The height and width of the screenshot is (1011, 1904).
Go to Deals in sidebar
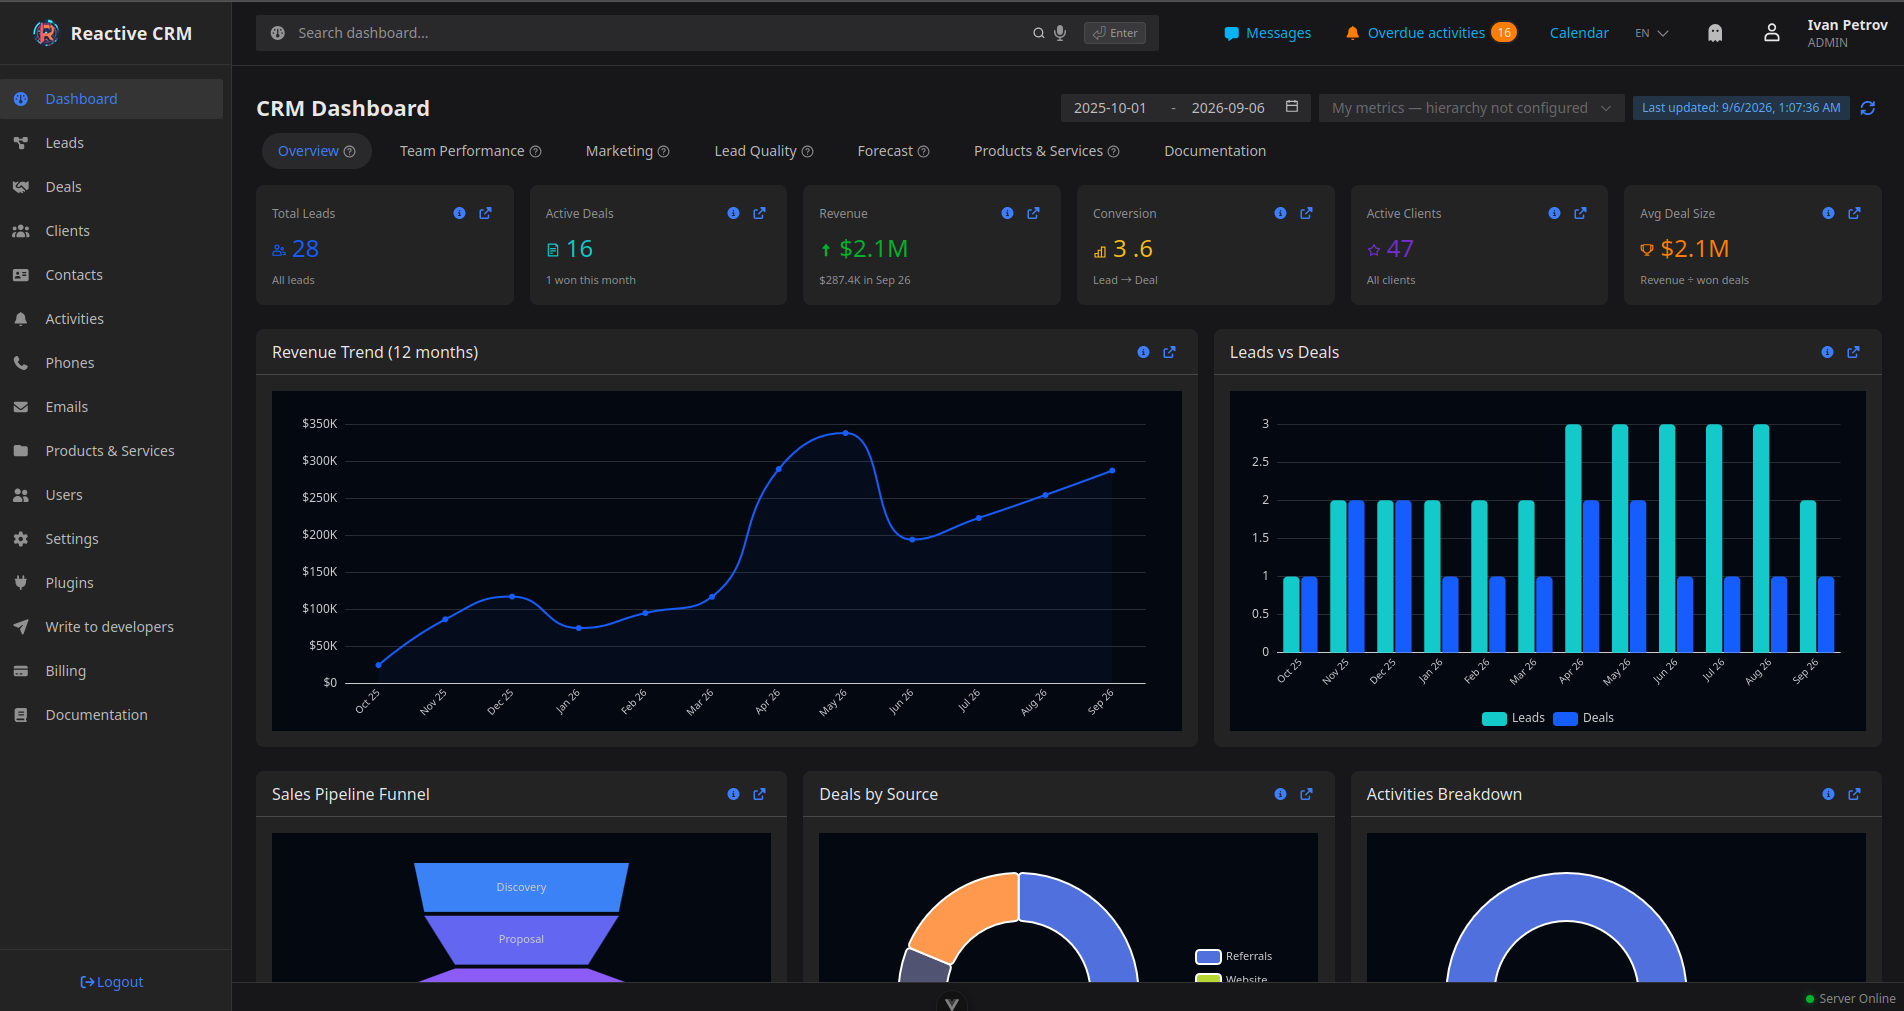111,187
